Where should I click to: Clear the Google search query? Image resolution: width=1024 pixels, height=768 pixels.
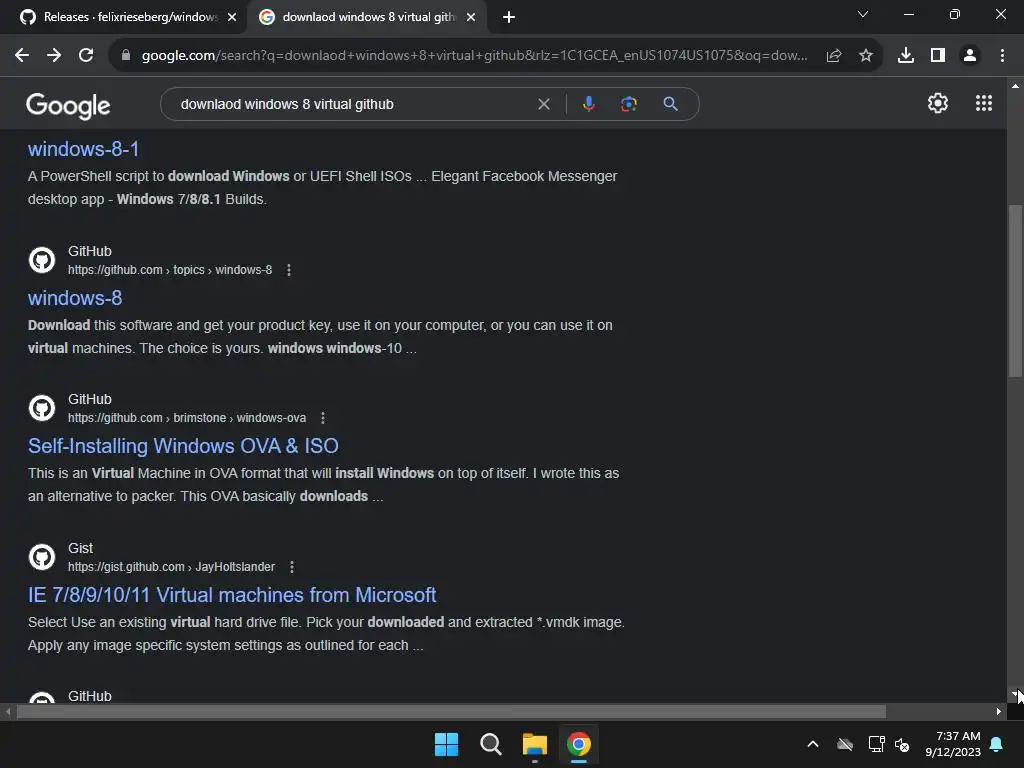[x=543, y=104]
